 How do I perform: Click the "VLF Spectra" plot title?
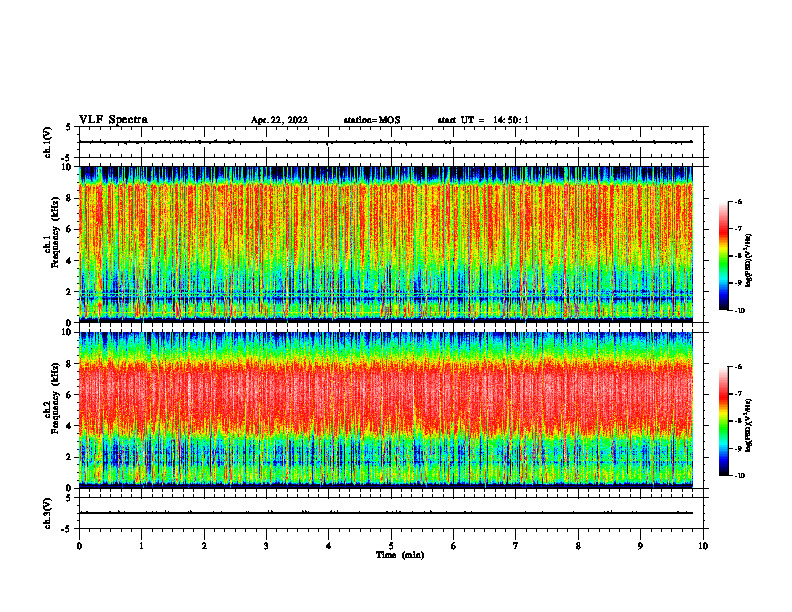[113, 120]
